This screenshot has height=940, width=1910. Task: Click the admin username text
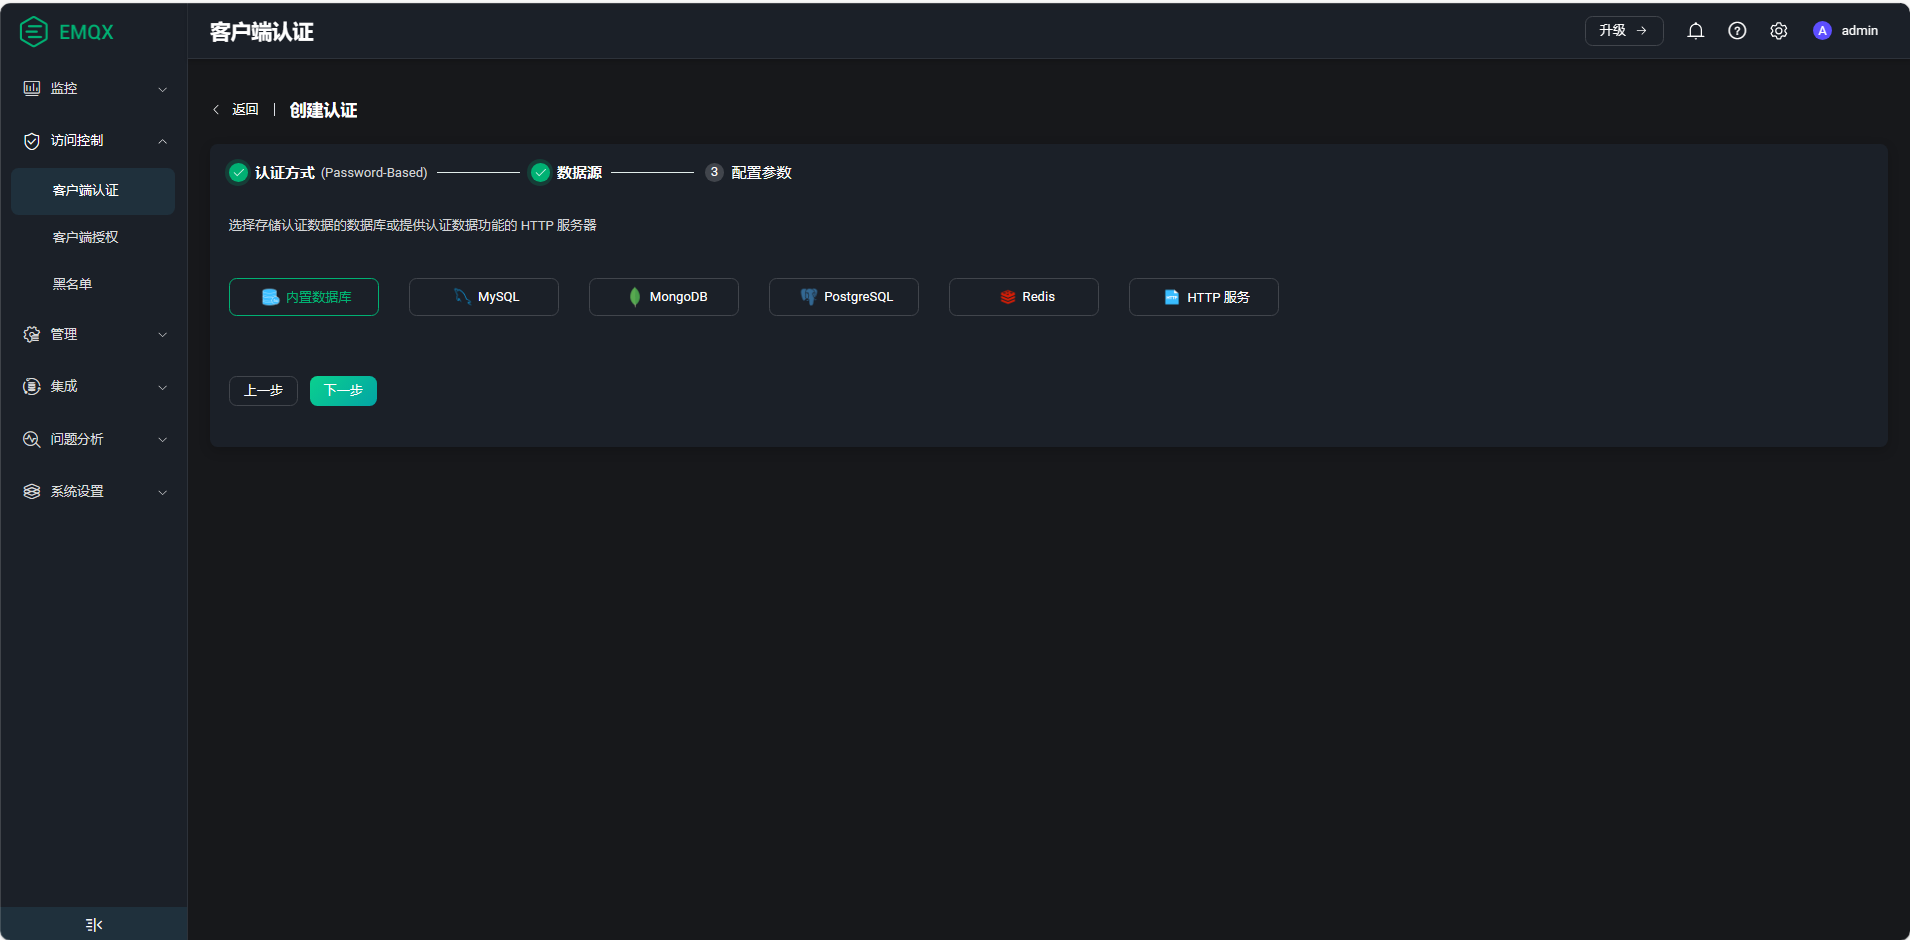click(x=1859, y=31)
